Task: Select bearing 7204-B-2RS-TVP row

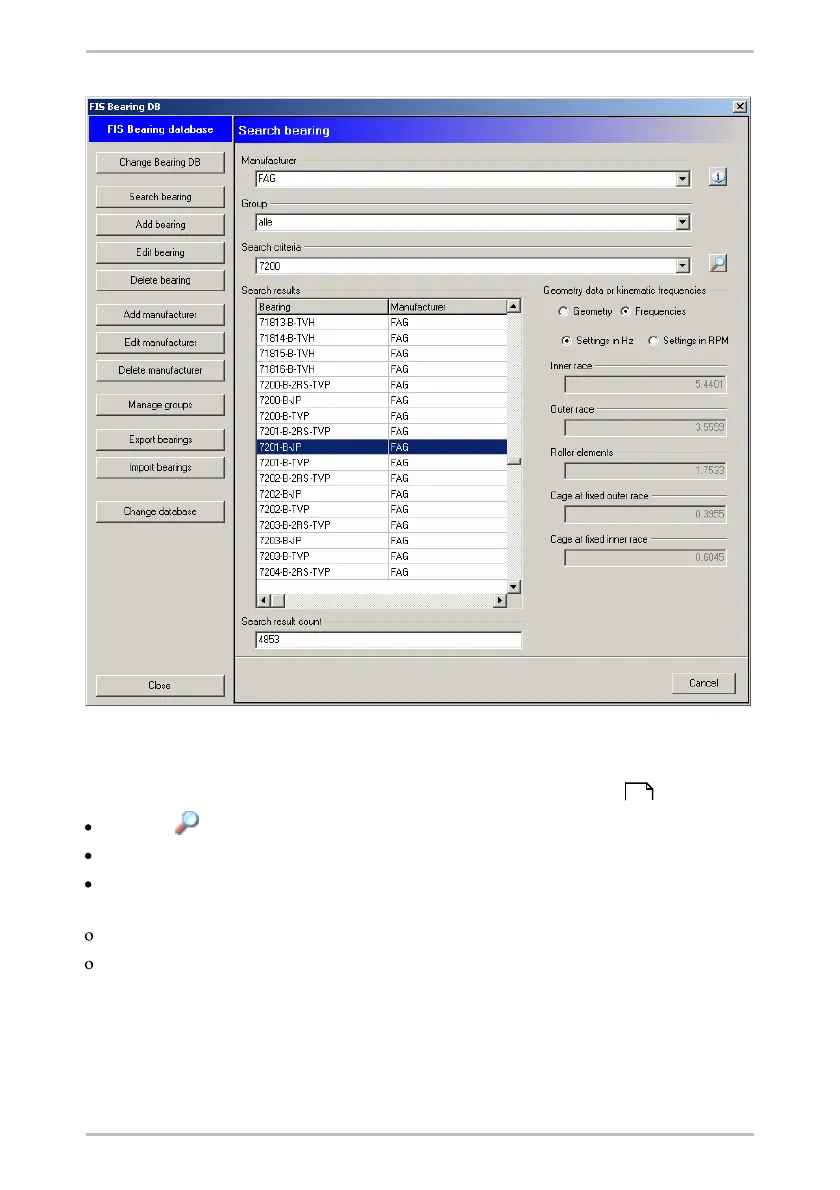Action: pos(382,572)
